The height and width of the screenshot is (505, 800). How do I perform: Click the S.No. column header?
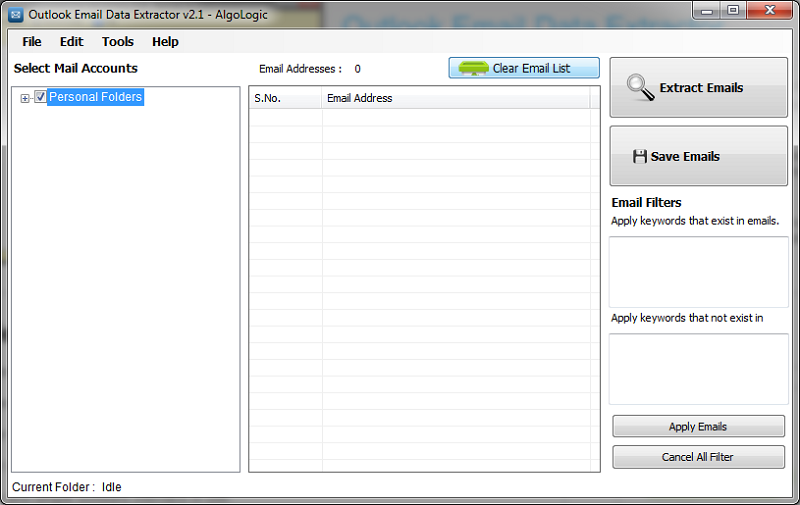tap(285, 98)
